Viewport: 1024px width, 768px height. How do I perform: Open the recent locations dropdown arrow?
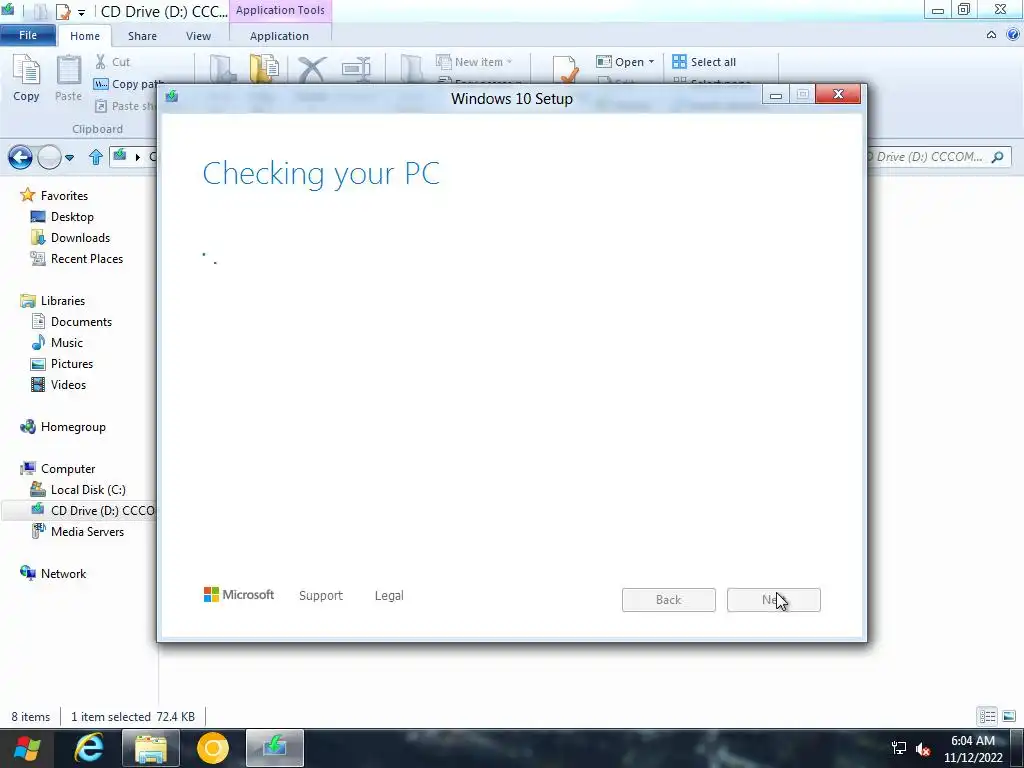coord(70,158)
